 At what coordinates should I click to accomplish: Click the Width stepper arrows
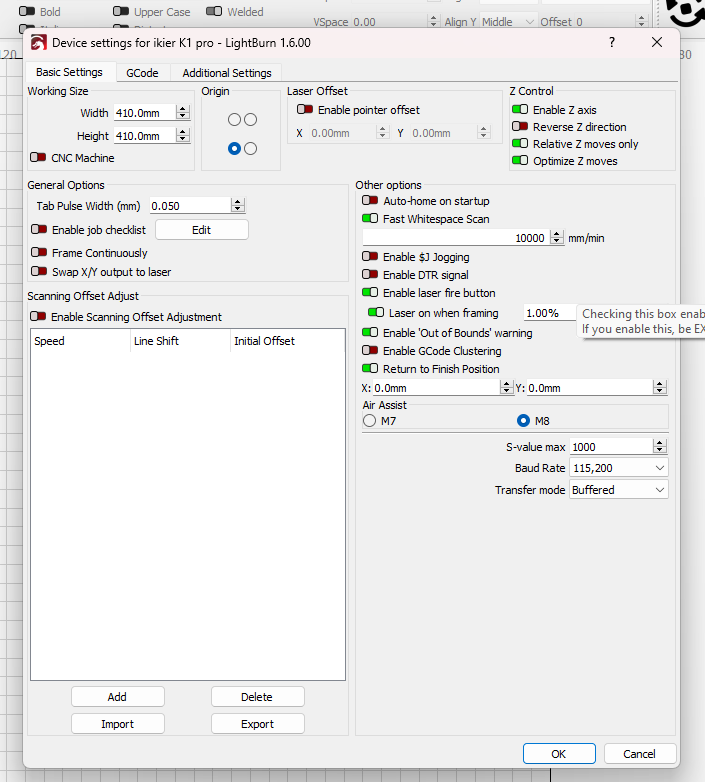[183, 113]
